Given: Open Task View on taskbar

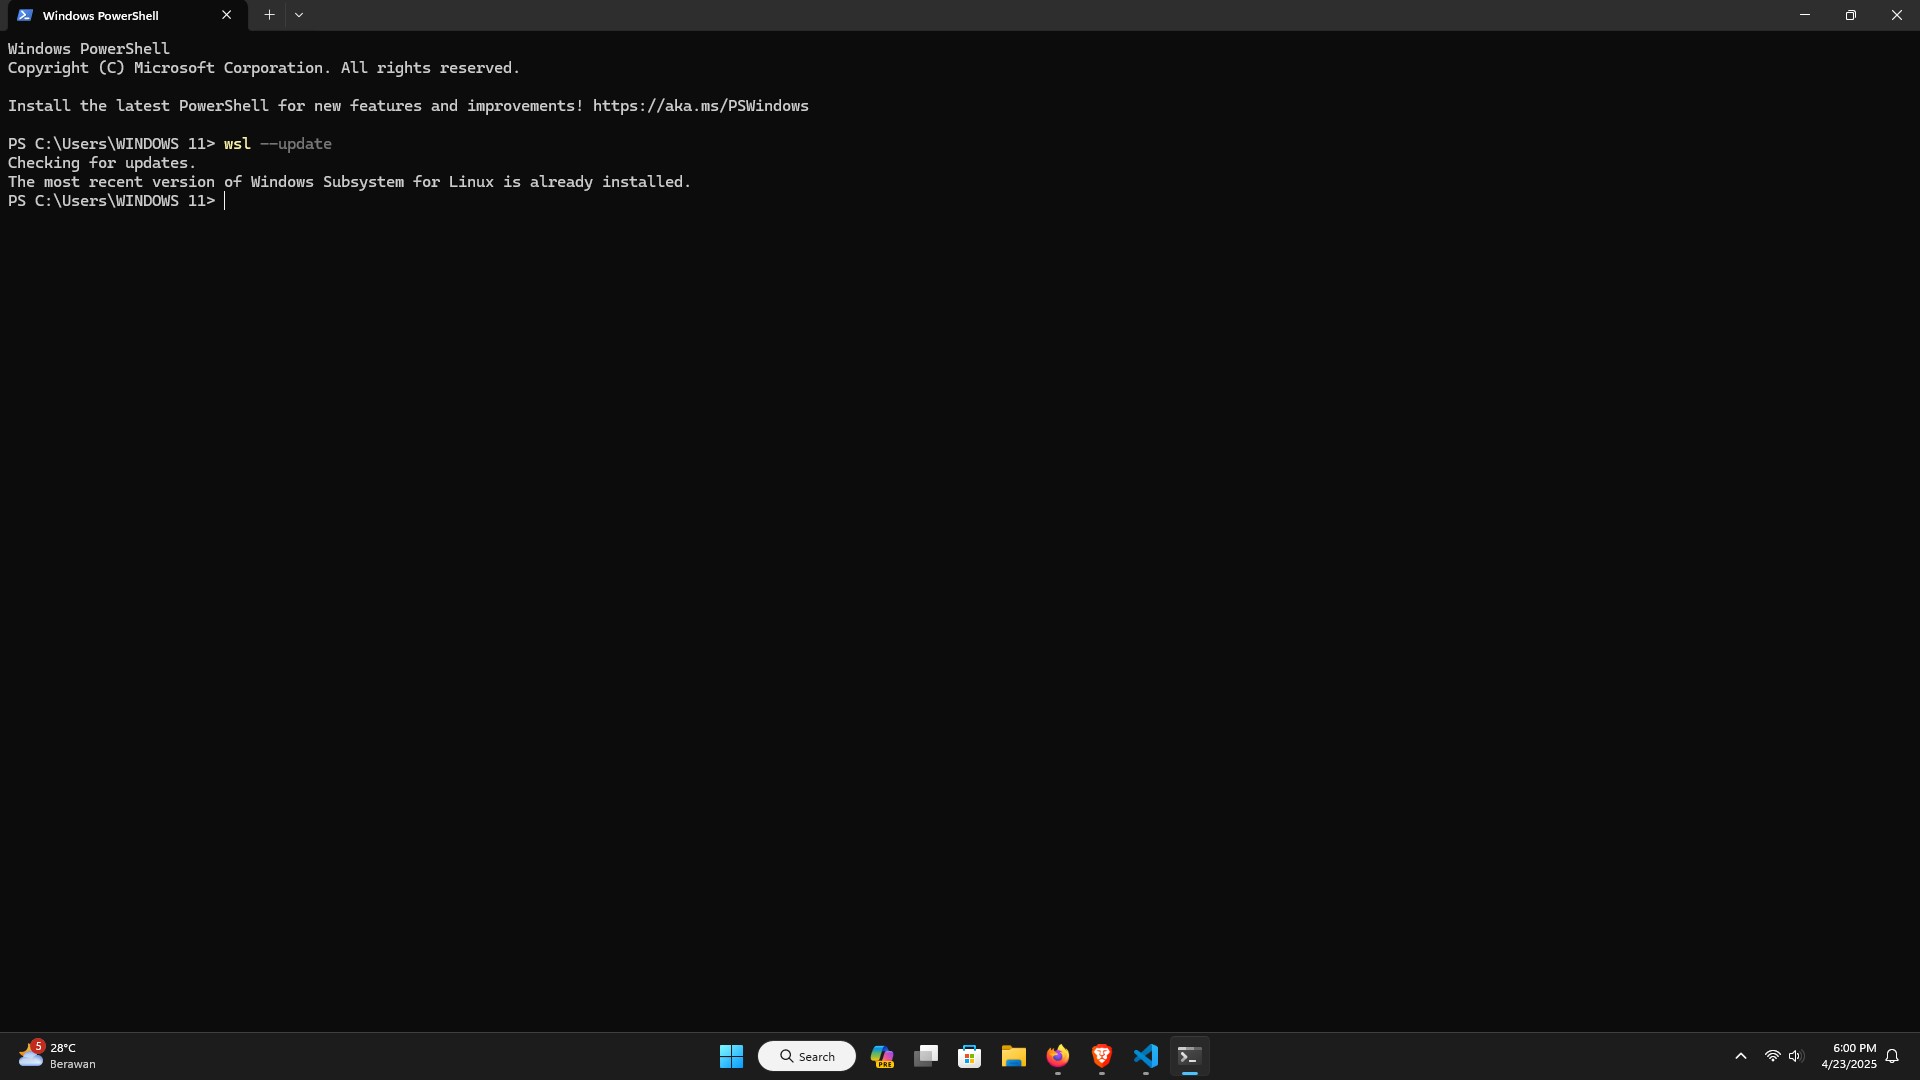Looking at the screenshot, I should [926, 1056].
